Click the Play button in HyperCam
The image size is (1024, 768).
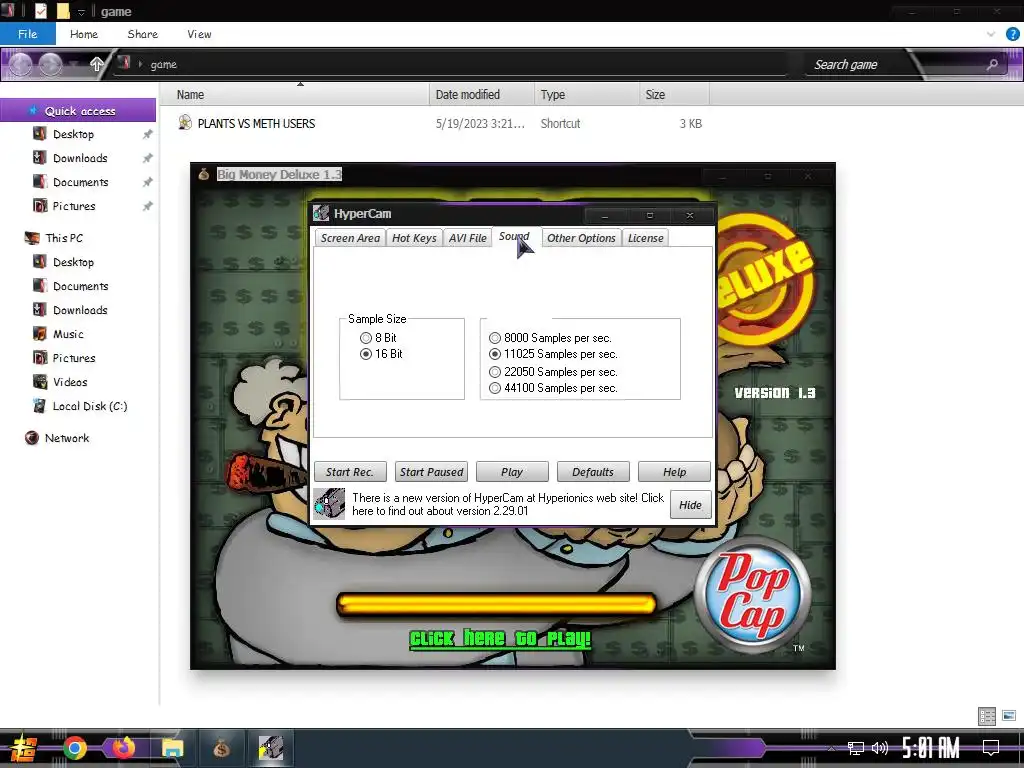click(512, 472)
